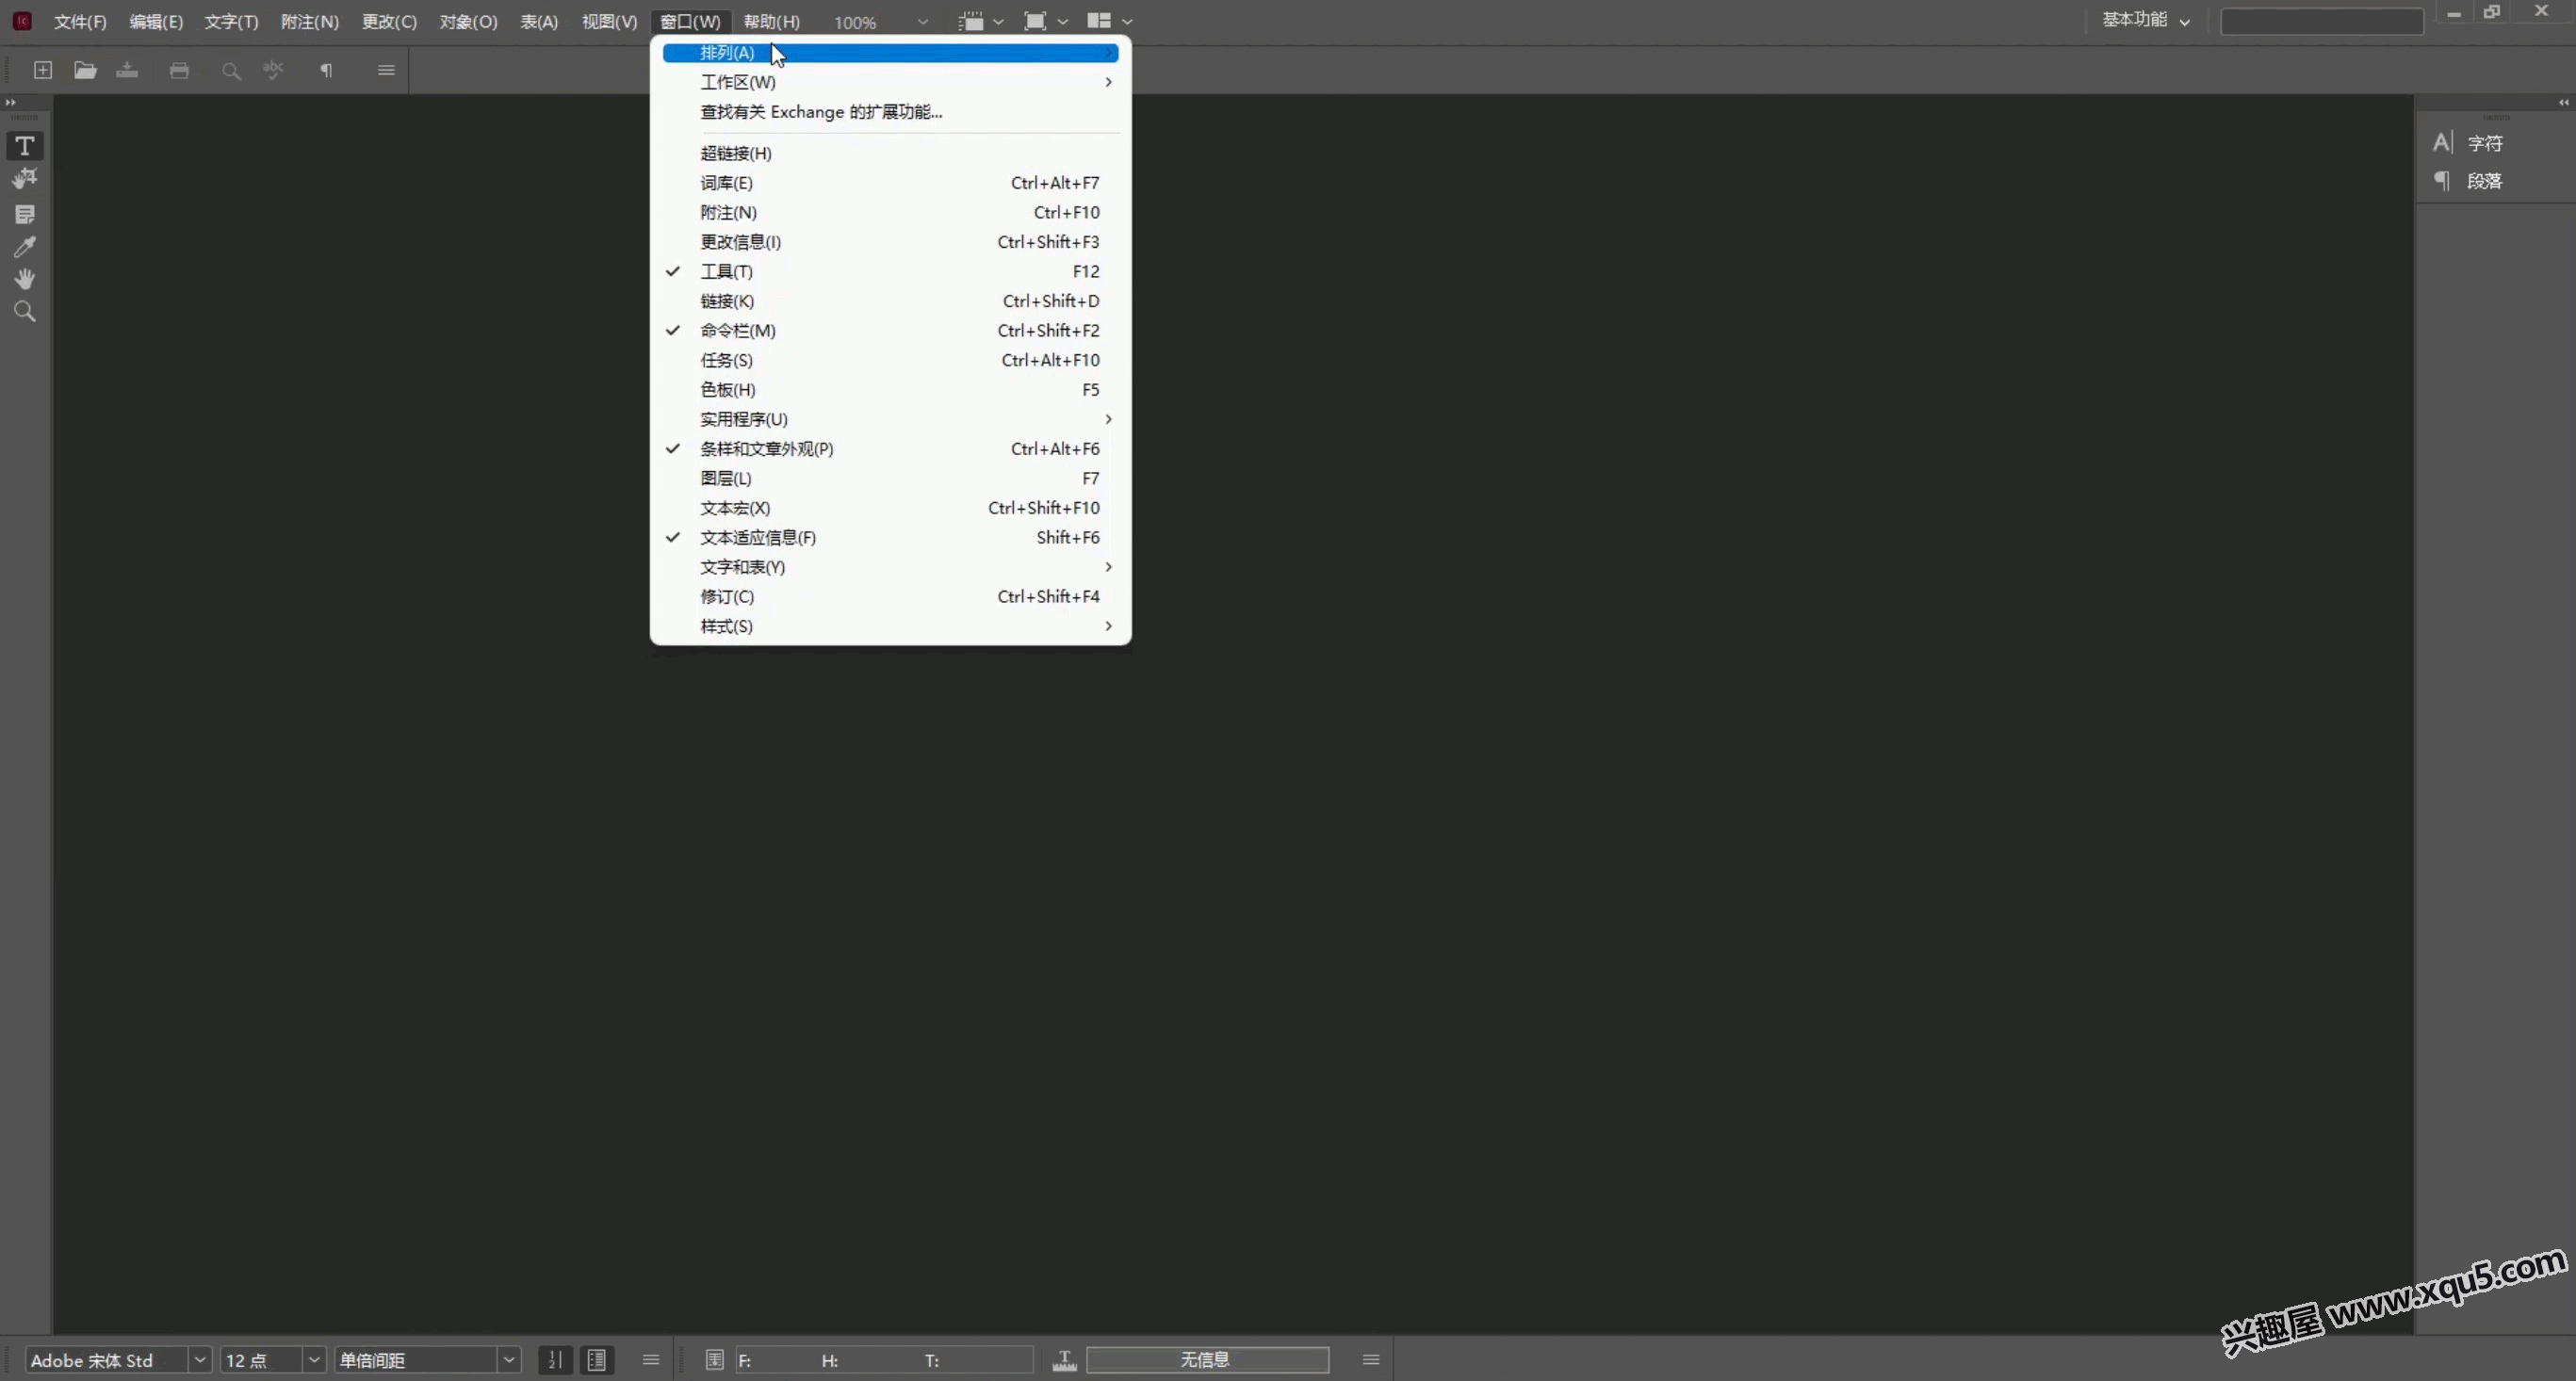Screen dimensions: 2576x1381
Task: Open the 12 点 font size dropdown
Action: point(314,1360)
